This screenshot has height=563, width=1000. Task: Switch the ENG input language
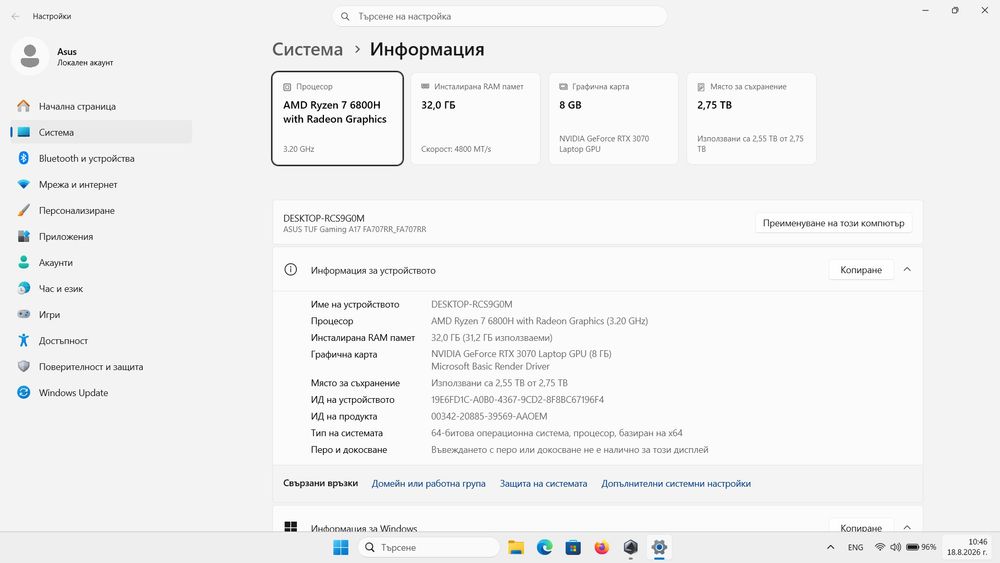(855, 547)
